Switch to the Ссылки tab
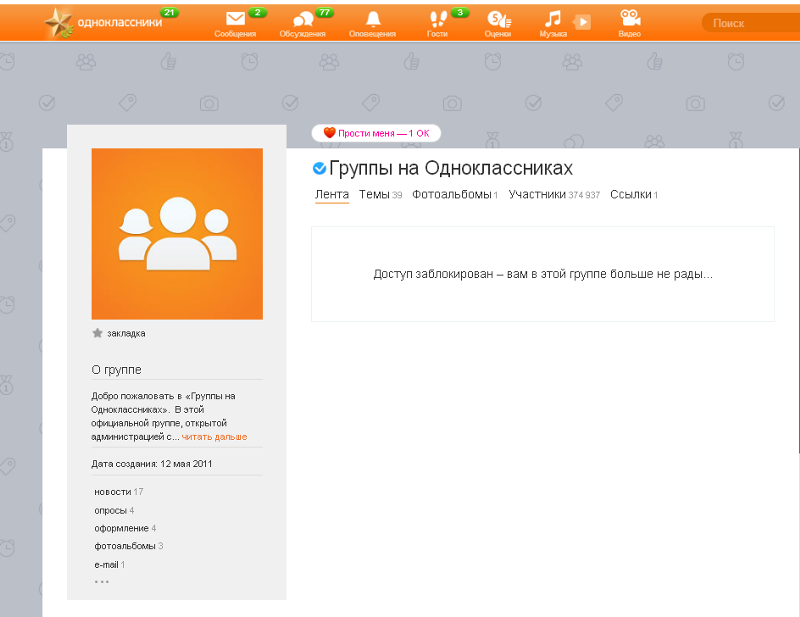This screenshot has width=800, height=617. coord(634,194)
